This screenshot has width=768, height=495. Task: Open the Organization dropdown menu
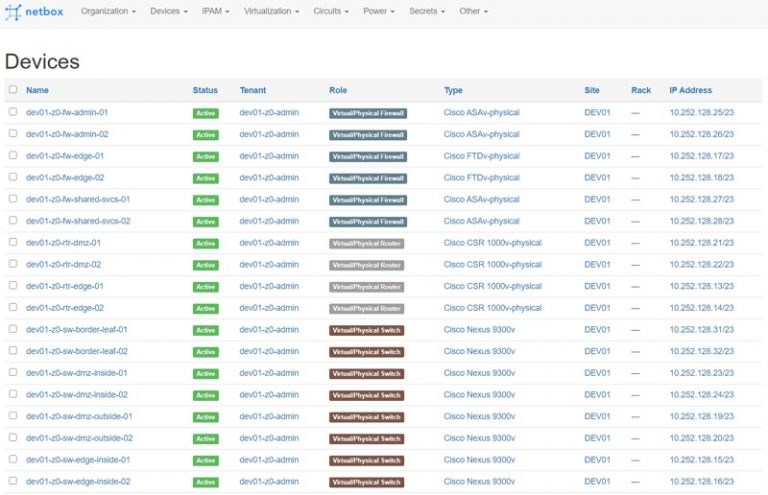pos(108,11)
